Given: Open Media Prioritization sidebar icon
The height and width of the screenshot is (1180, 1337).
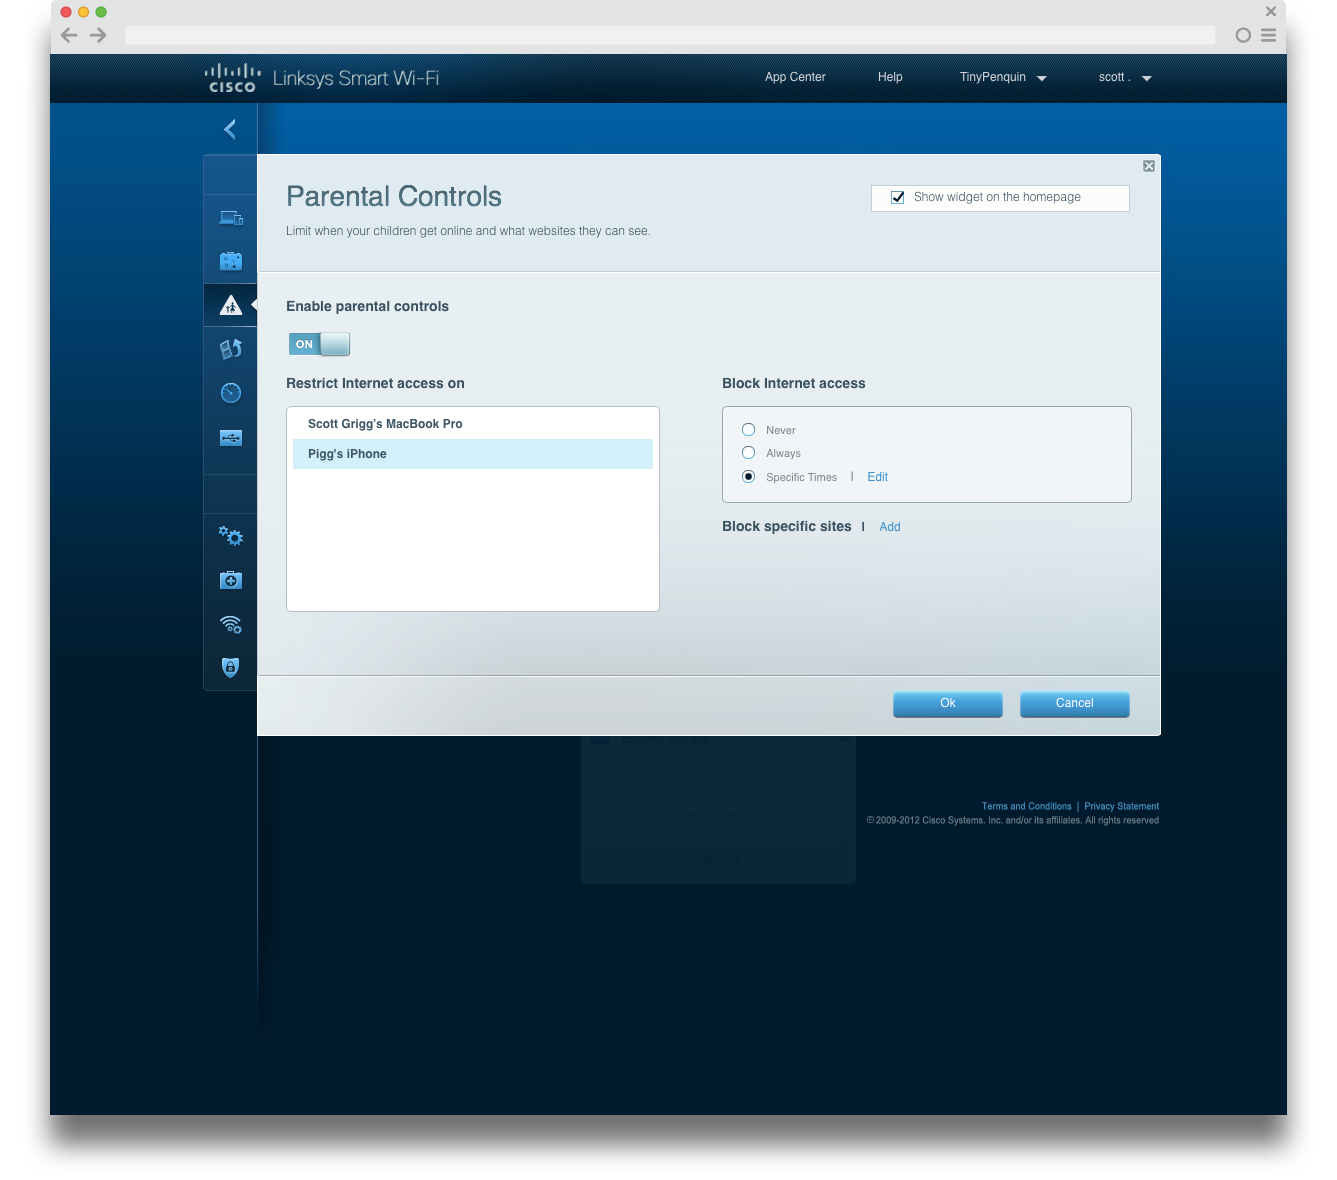Looking at the screenshot, I should click(x=231, y=349).
